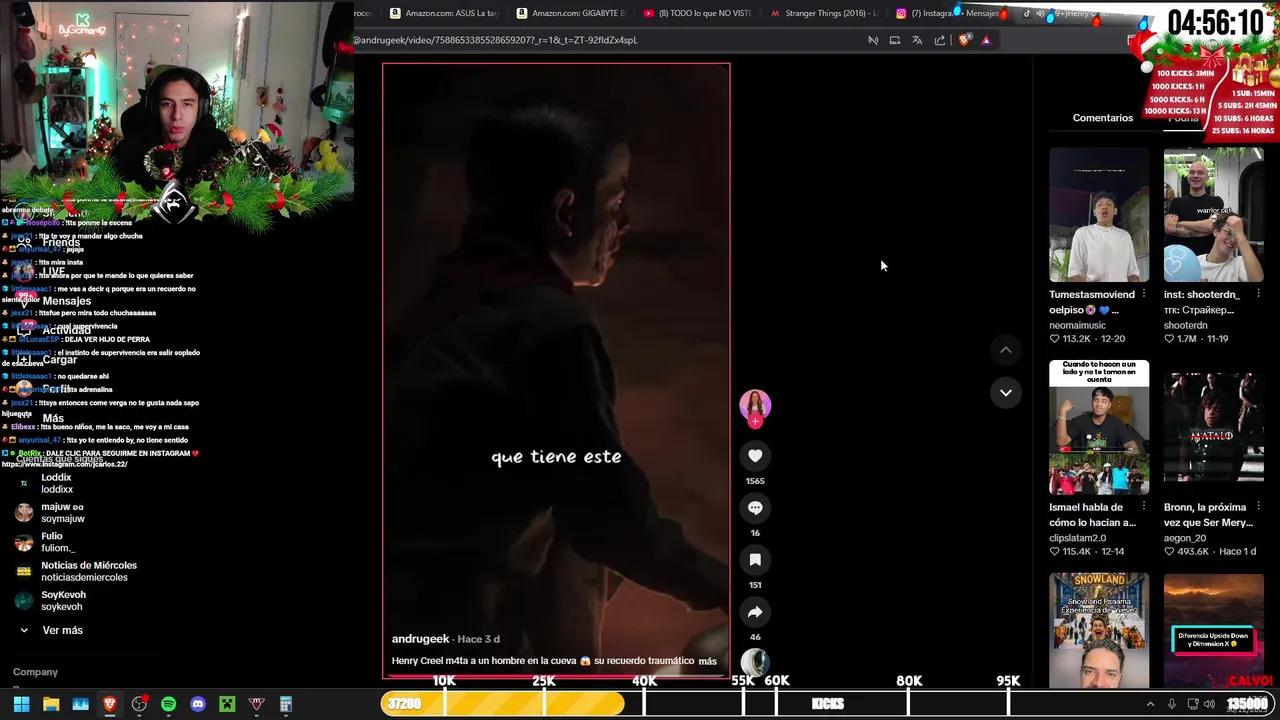Click the share page icon in address bar
Viewport: 1280px width, 720px height.
click(940, 40)
